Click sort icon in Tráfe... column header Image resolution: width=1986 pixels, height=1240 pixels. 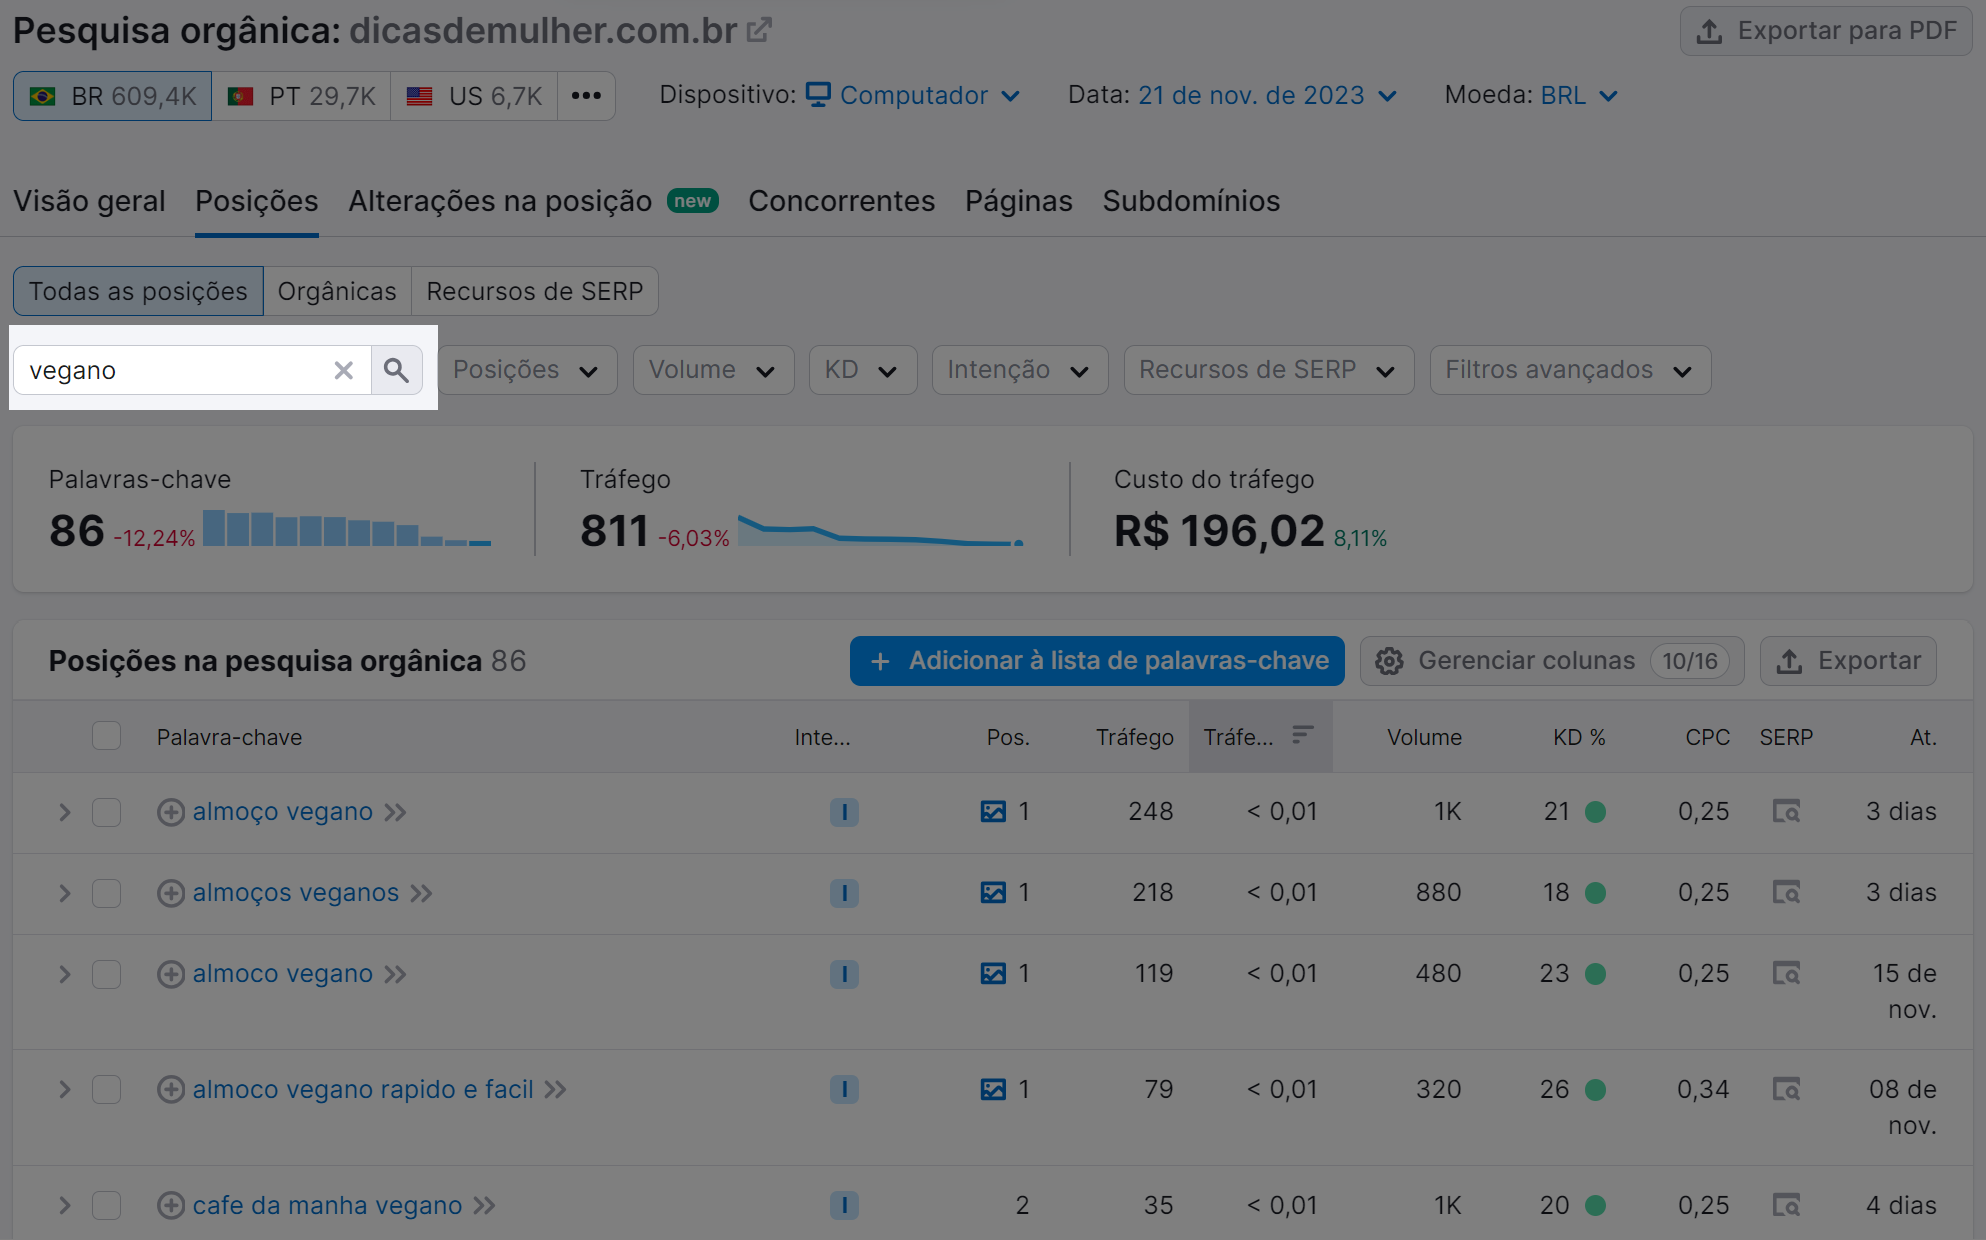[x=1302, y=736]
